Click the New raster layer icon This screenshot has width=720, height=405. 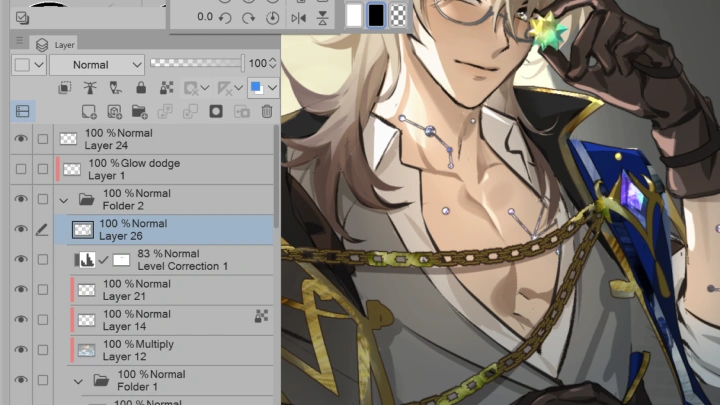89,111
